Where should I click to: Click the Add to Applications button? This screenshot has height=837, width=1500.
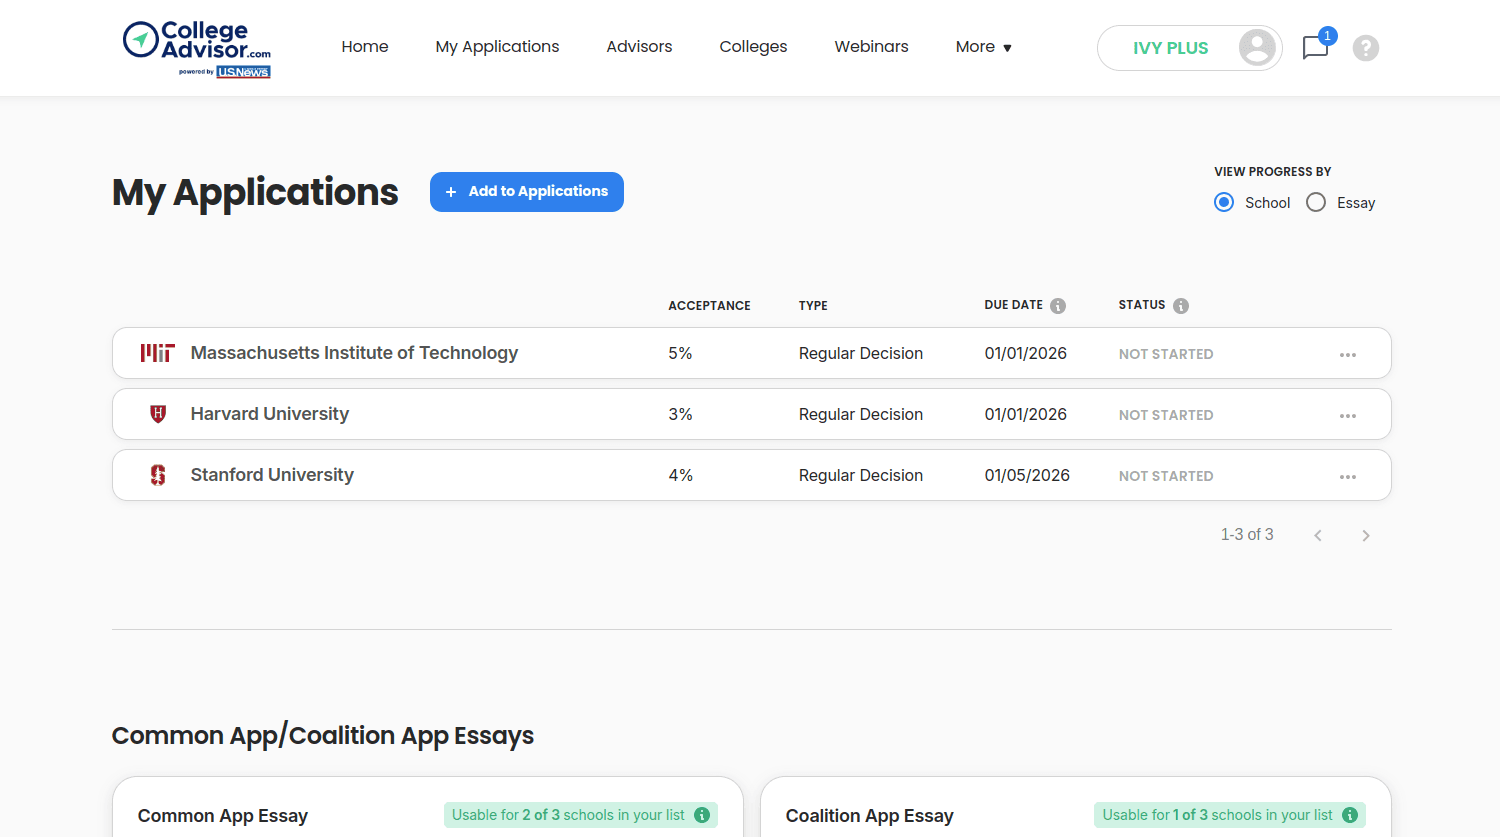[527, 192]
